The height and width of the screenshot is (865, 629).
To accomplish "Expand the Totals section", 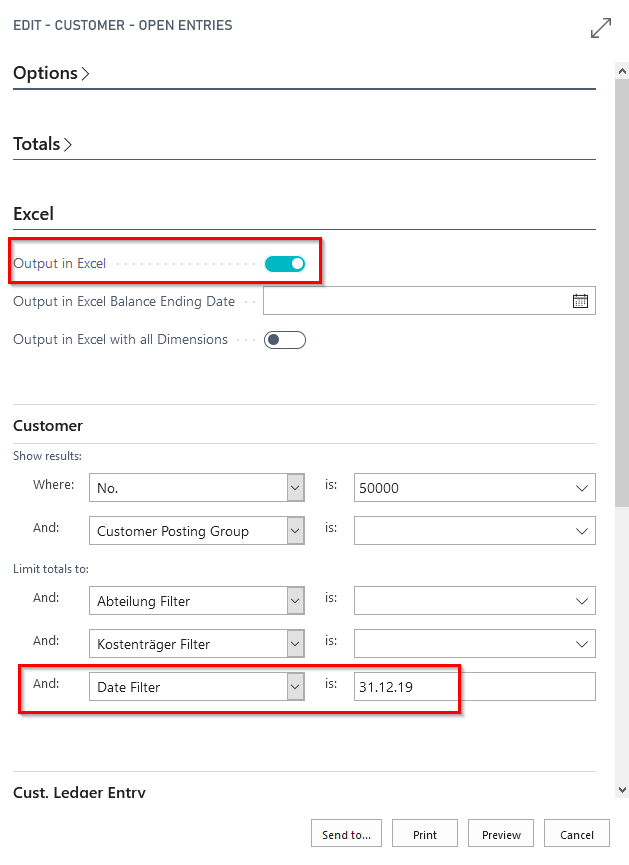I will [x=42, y=144].
